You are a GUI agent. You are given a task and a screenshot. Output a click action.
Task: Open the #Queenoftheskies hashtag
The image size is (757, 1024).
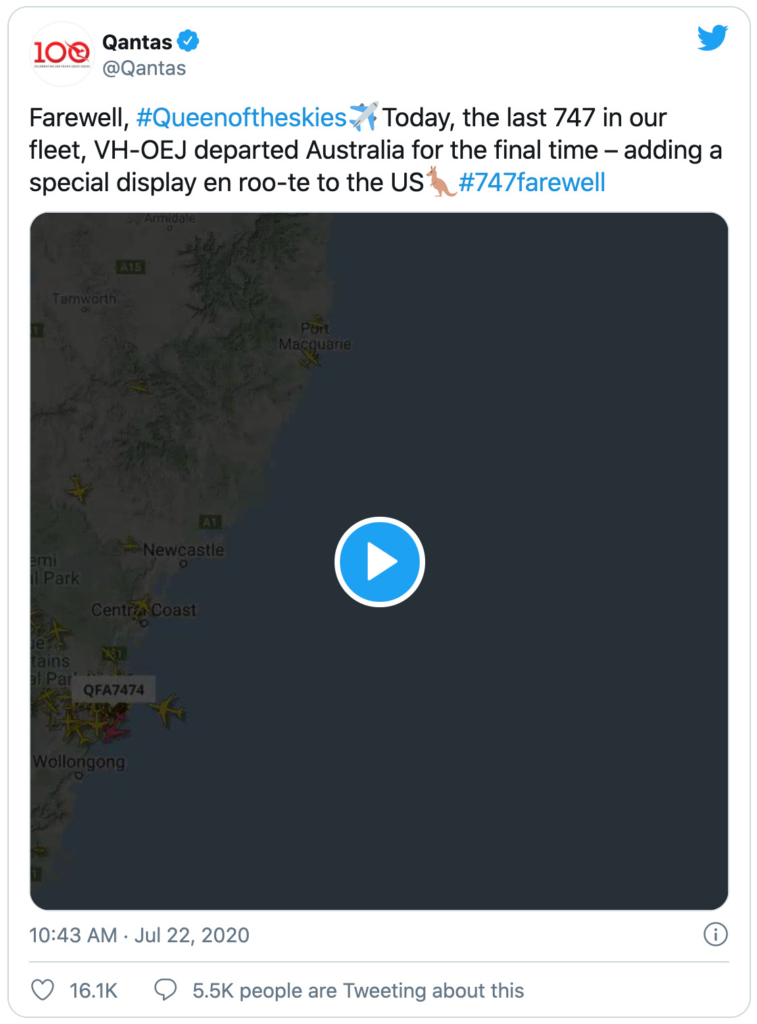point(241,118)
